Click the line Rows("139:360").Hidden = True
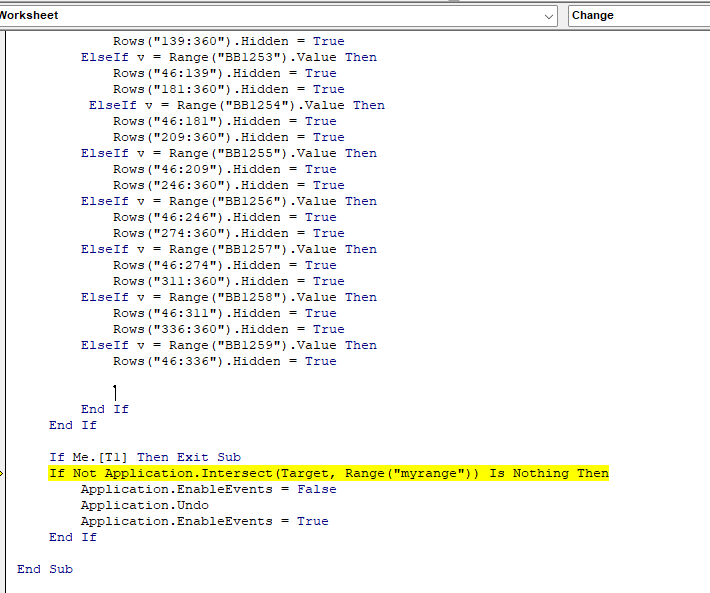This screenshot has width=710, height=593. click(x=229, y=42)
